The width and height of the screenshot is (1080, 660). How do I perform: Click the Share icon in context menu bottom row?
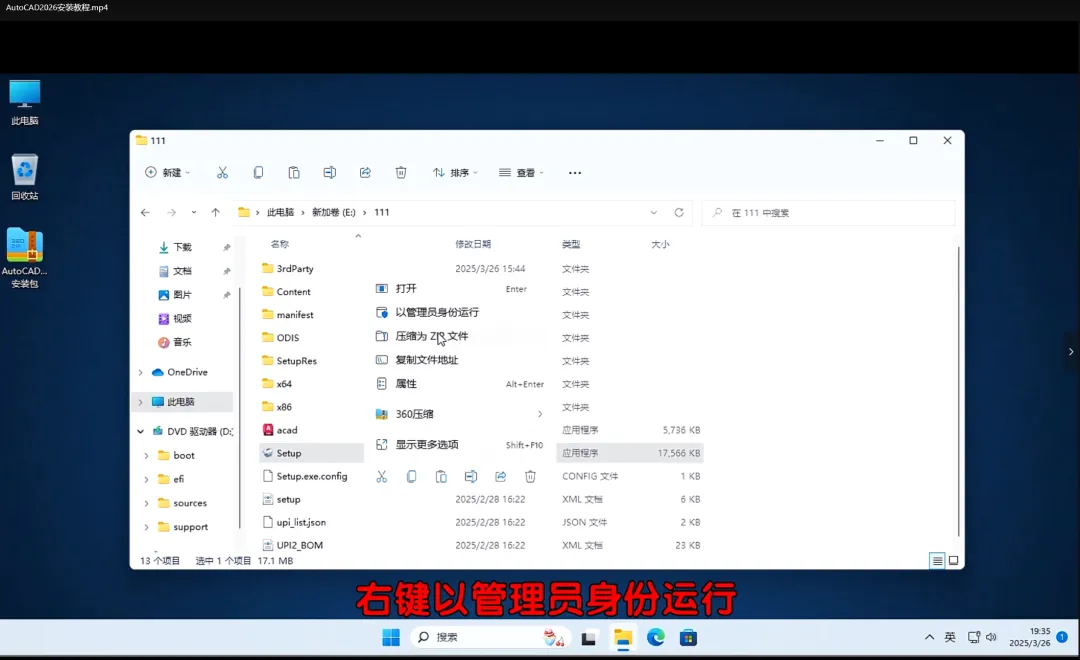point(501,476)
